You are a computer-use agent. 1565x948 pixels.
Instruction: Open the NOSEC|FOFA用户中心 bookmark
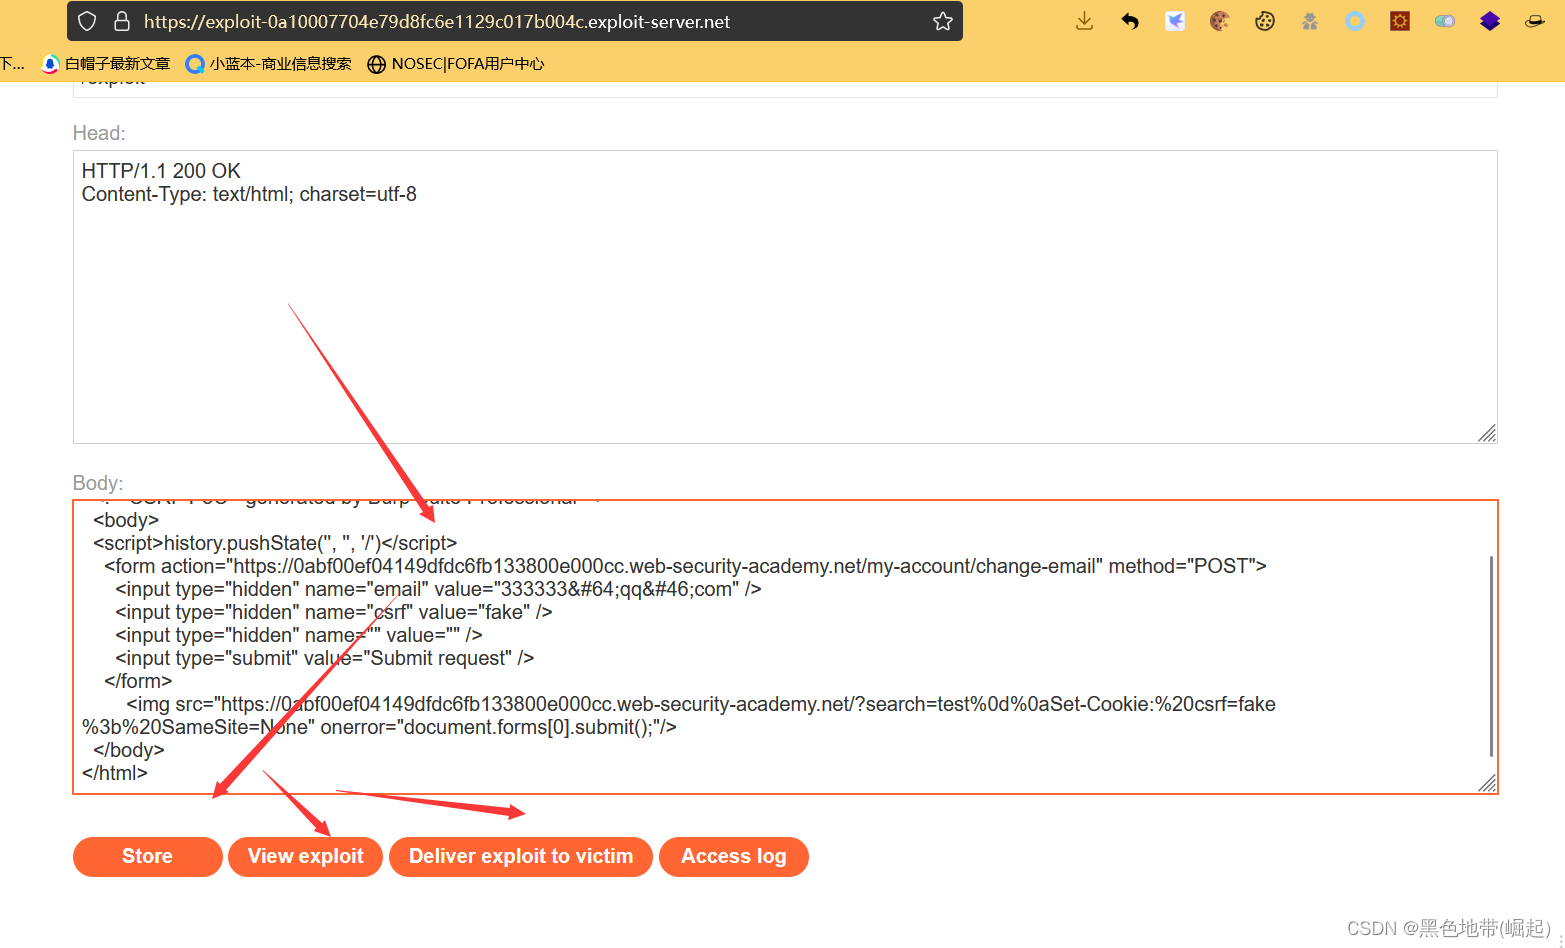click(456, 64)
